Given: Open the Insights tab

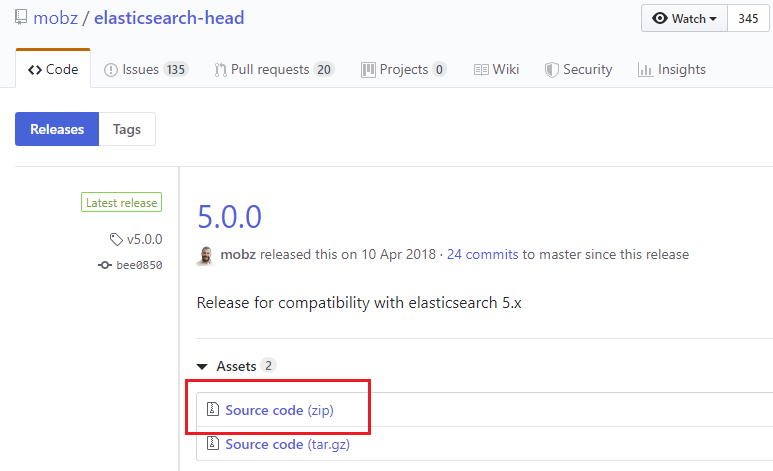Looking at the screenshot, I should point(672,70).
